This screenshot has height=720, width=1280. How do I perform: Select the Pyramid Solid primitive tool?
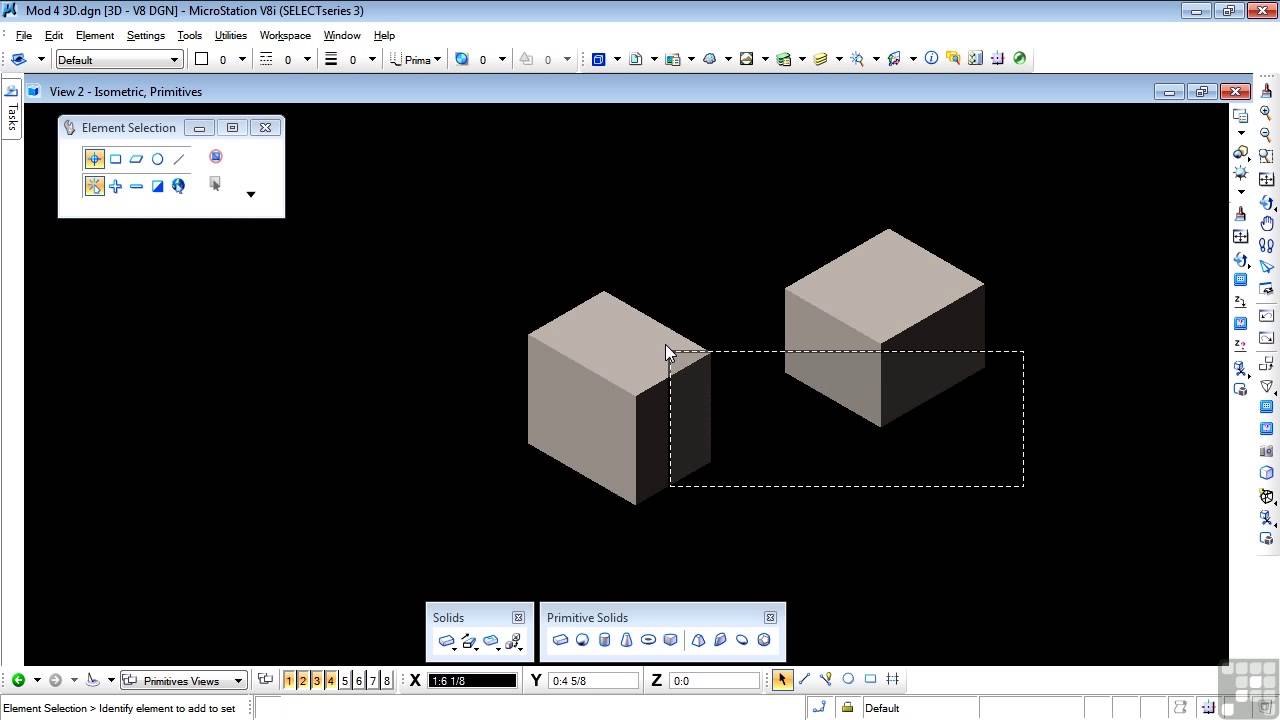(x=698, y=640)
